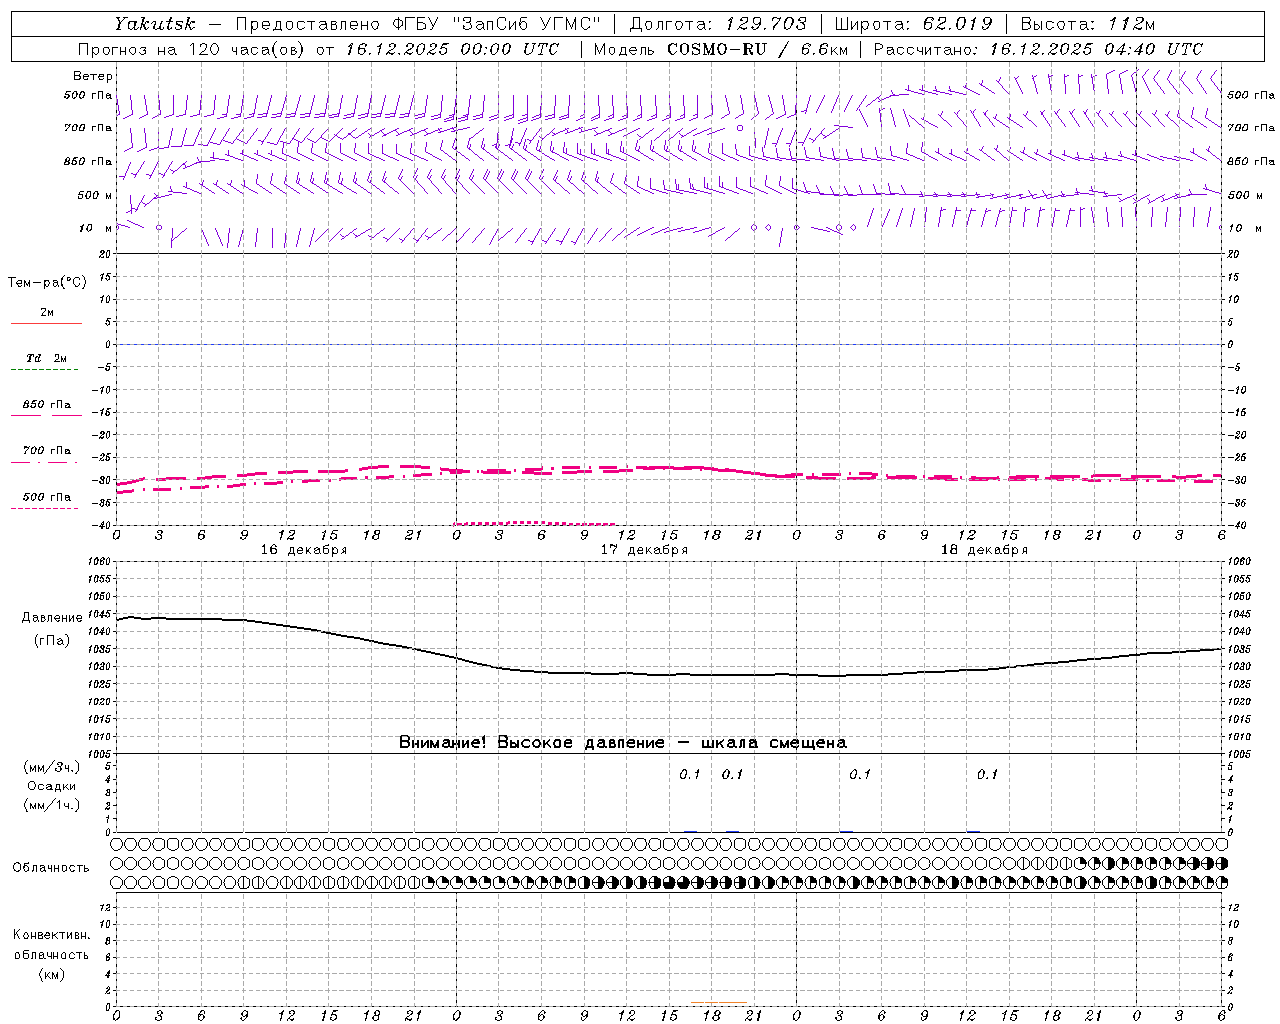The width and height of the screenshot is (1280, 1024).
Task: Click the Тем-ра(°C) axis label
Action: tap(47, 283)
